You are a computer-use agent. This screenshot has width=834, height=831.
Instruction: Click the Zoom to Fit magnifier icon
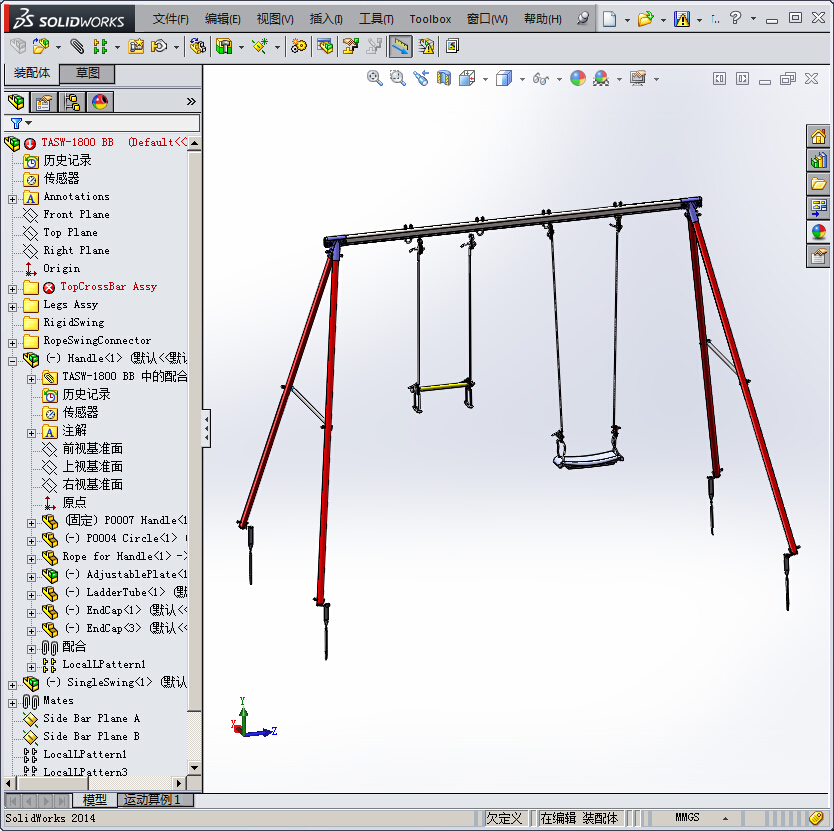point(374,79)
